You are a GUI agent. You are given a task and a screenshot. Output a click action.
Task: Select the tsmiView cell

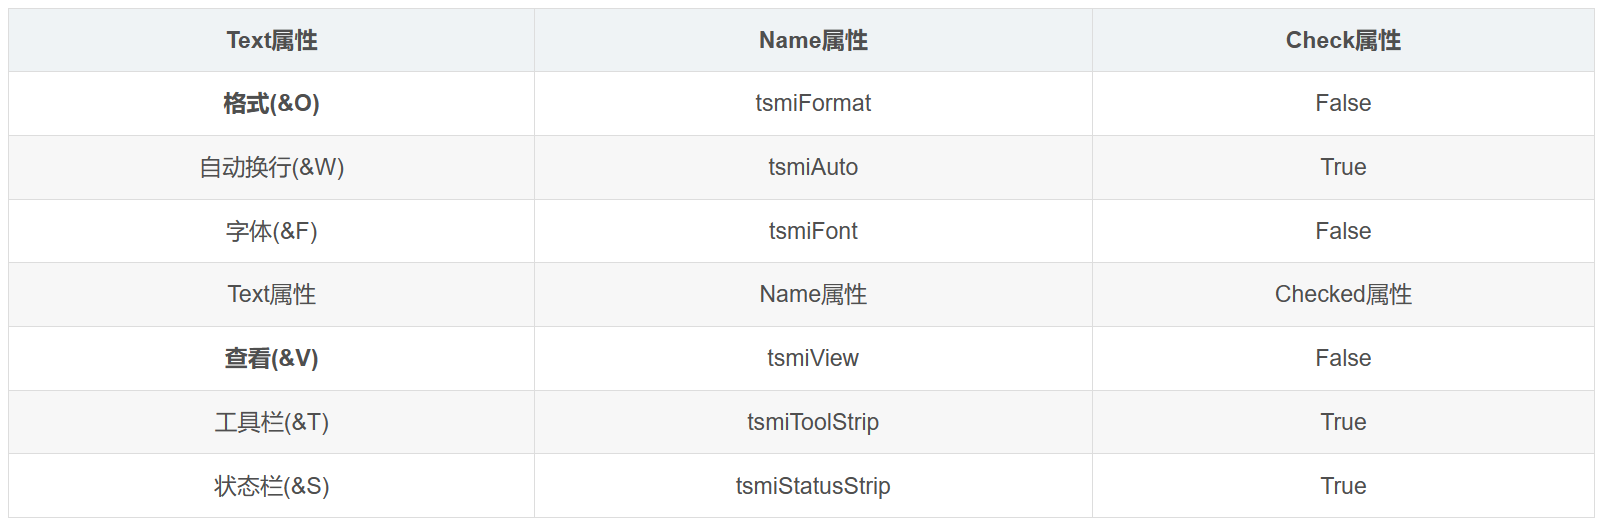tap(813, 358)
